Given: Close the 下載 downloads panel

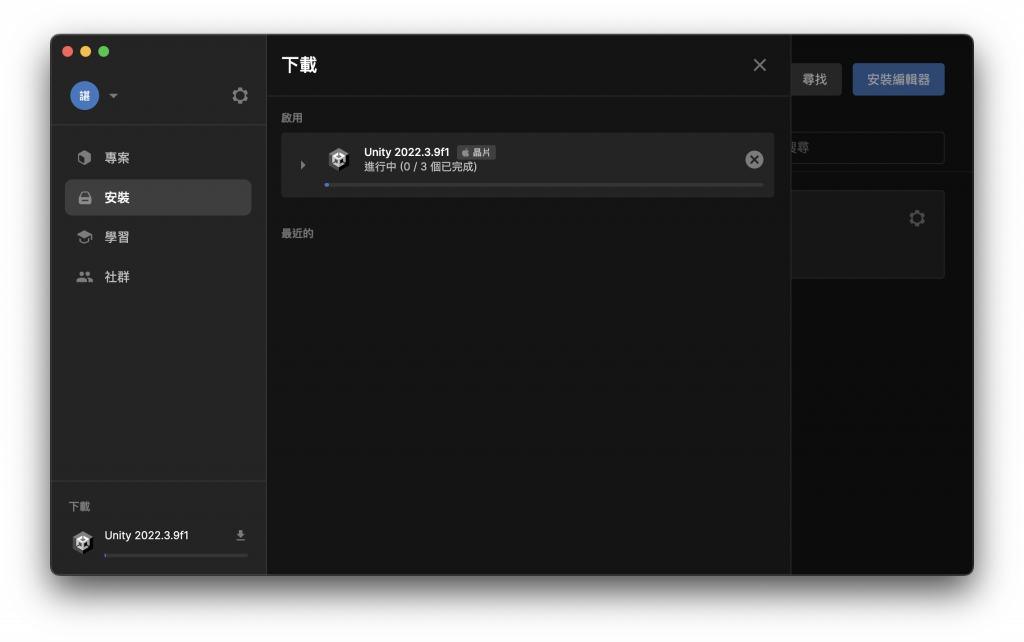Looking at the screenshot, I should (x=760, y=65).
